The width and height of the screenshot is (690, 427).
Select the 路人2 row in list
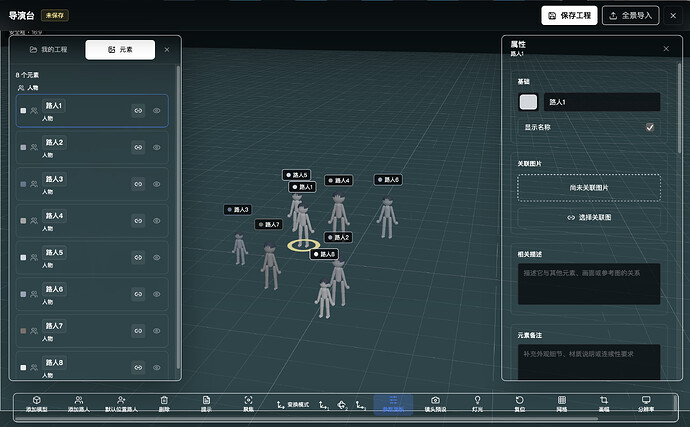[92, 147]
